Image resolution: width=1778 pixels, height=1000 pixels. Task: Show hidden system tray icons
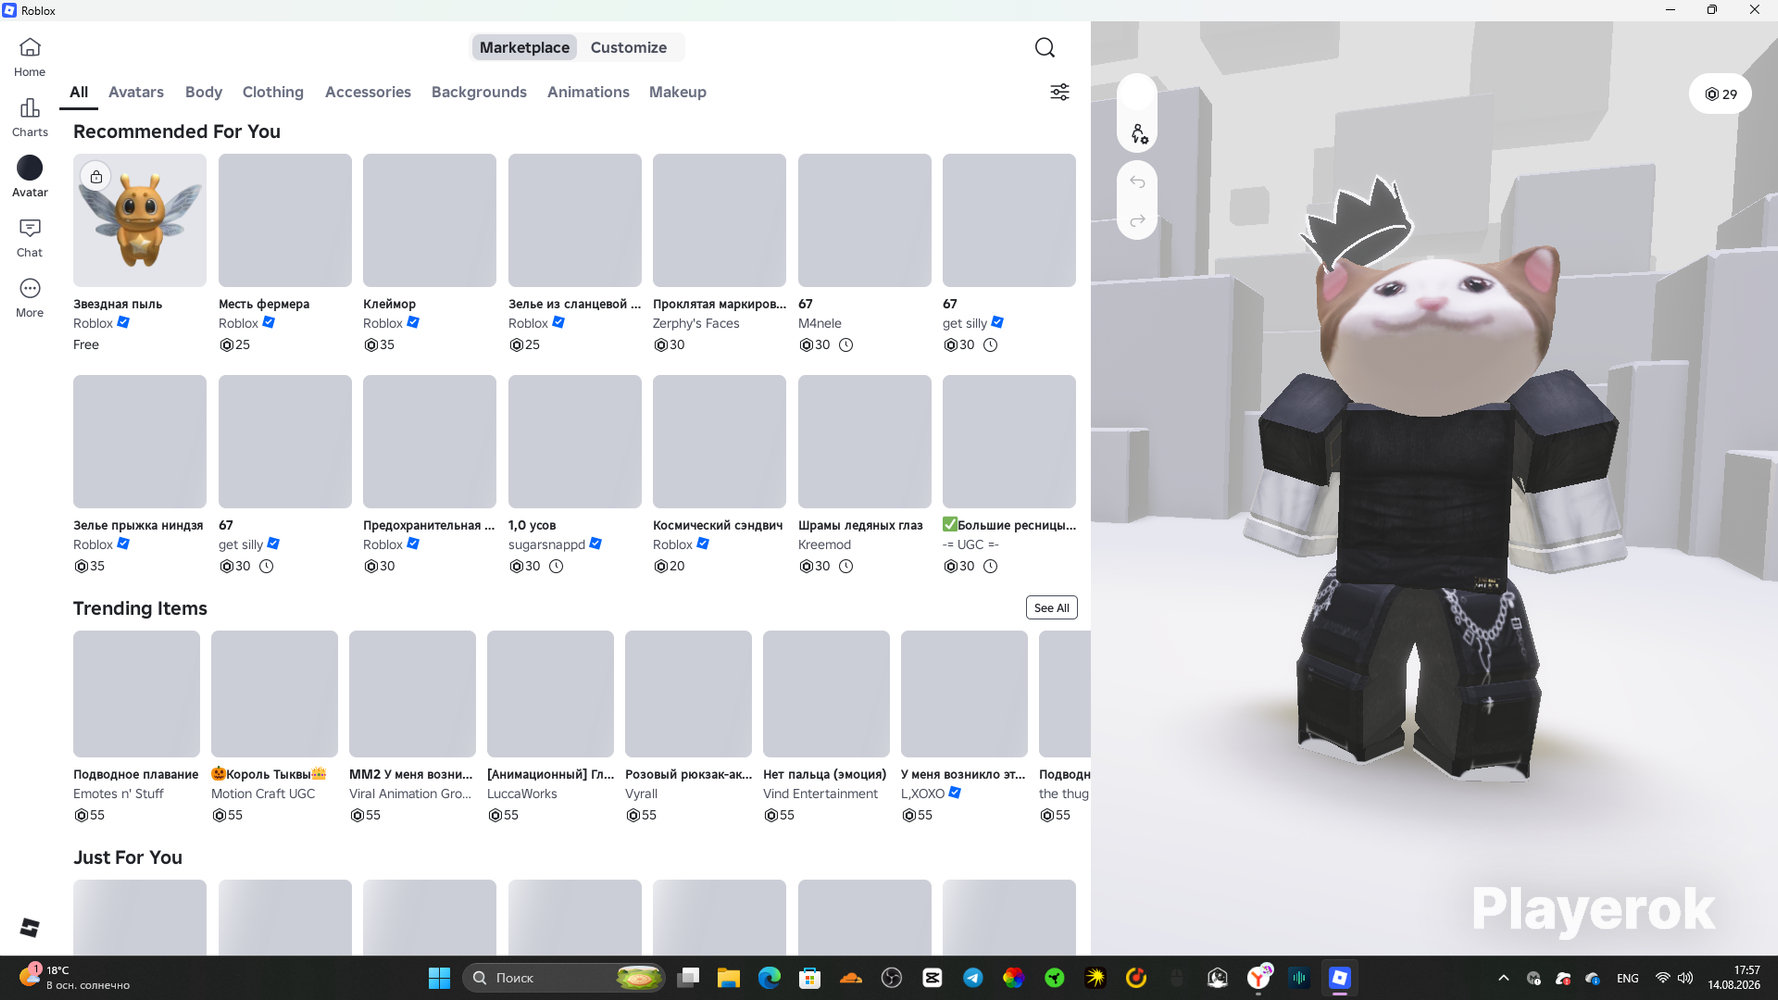pos(1503,978)
